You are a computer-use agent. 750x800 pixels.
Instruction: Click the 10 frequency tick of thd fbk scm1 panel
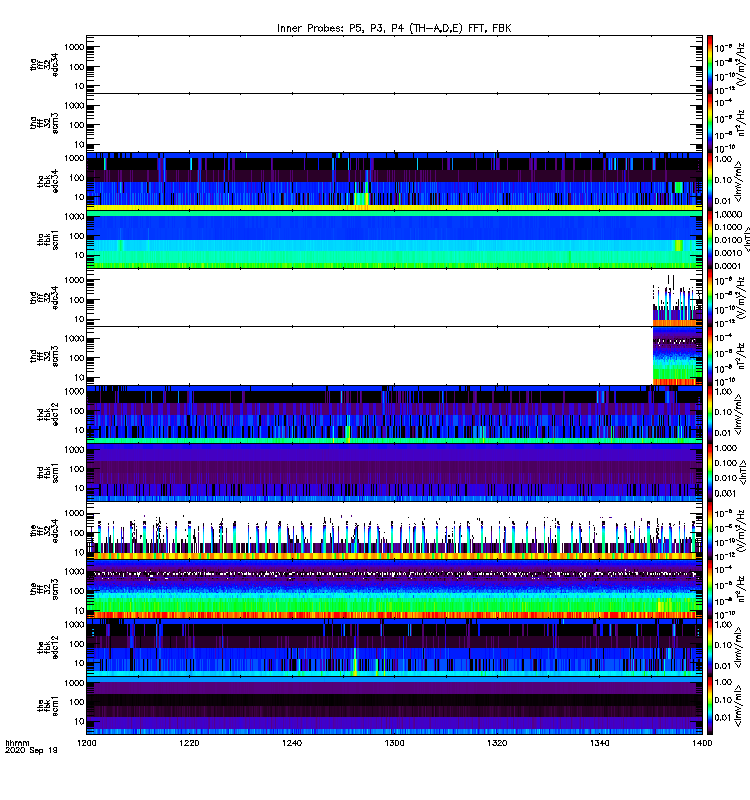pyautogui.click(x=79, y=488)
